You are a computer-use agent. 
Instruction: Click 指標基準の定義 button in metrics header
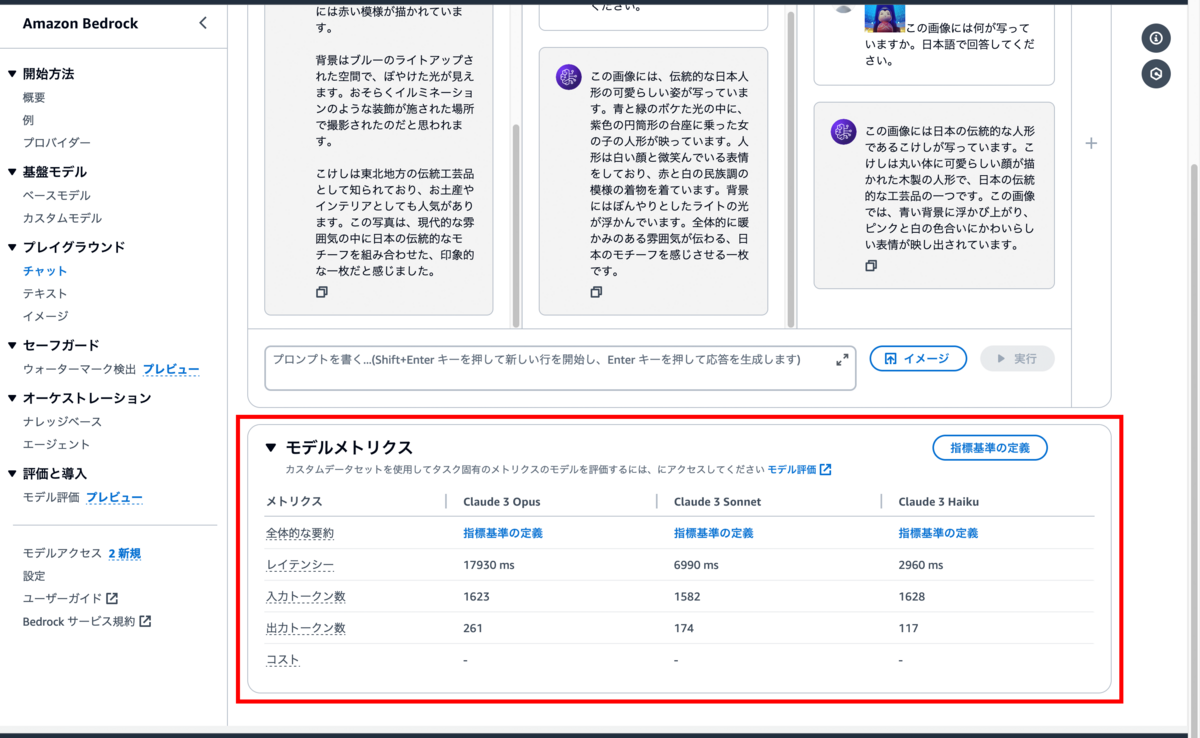[990, 448]
